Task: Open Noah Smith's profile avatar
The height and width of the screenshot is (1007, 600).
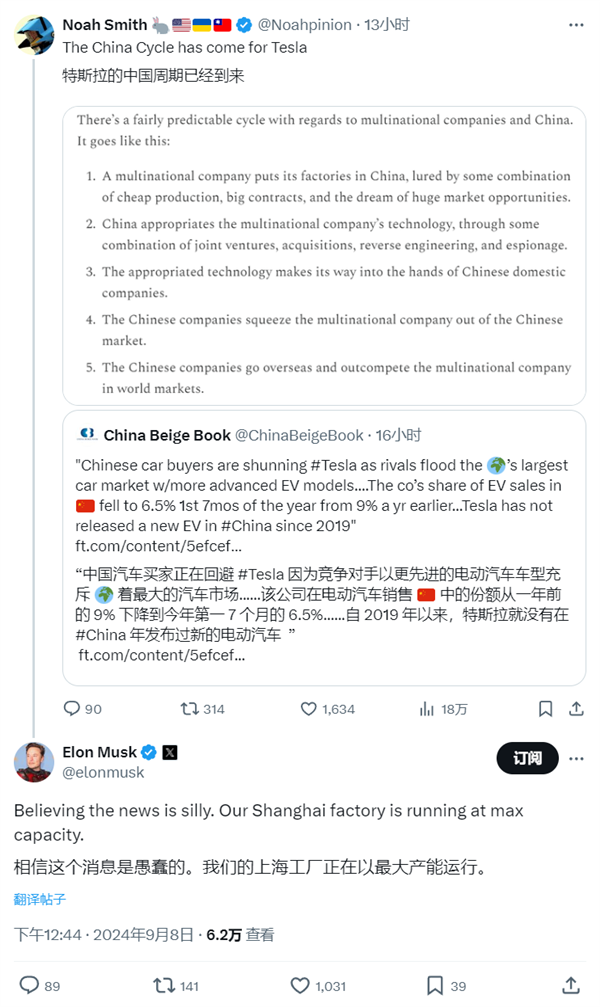Action: (x=33, y=32)
